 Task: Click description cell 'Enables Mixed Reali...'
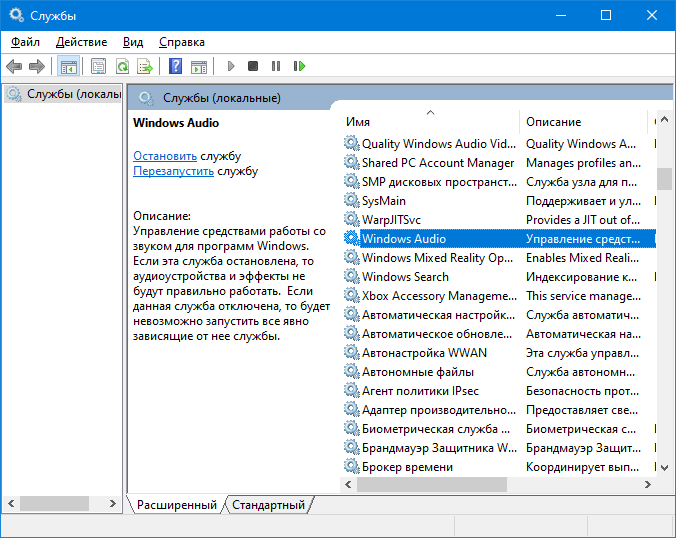tap(582, 258)
